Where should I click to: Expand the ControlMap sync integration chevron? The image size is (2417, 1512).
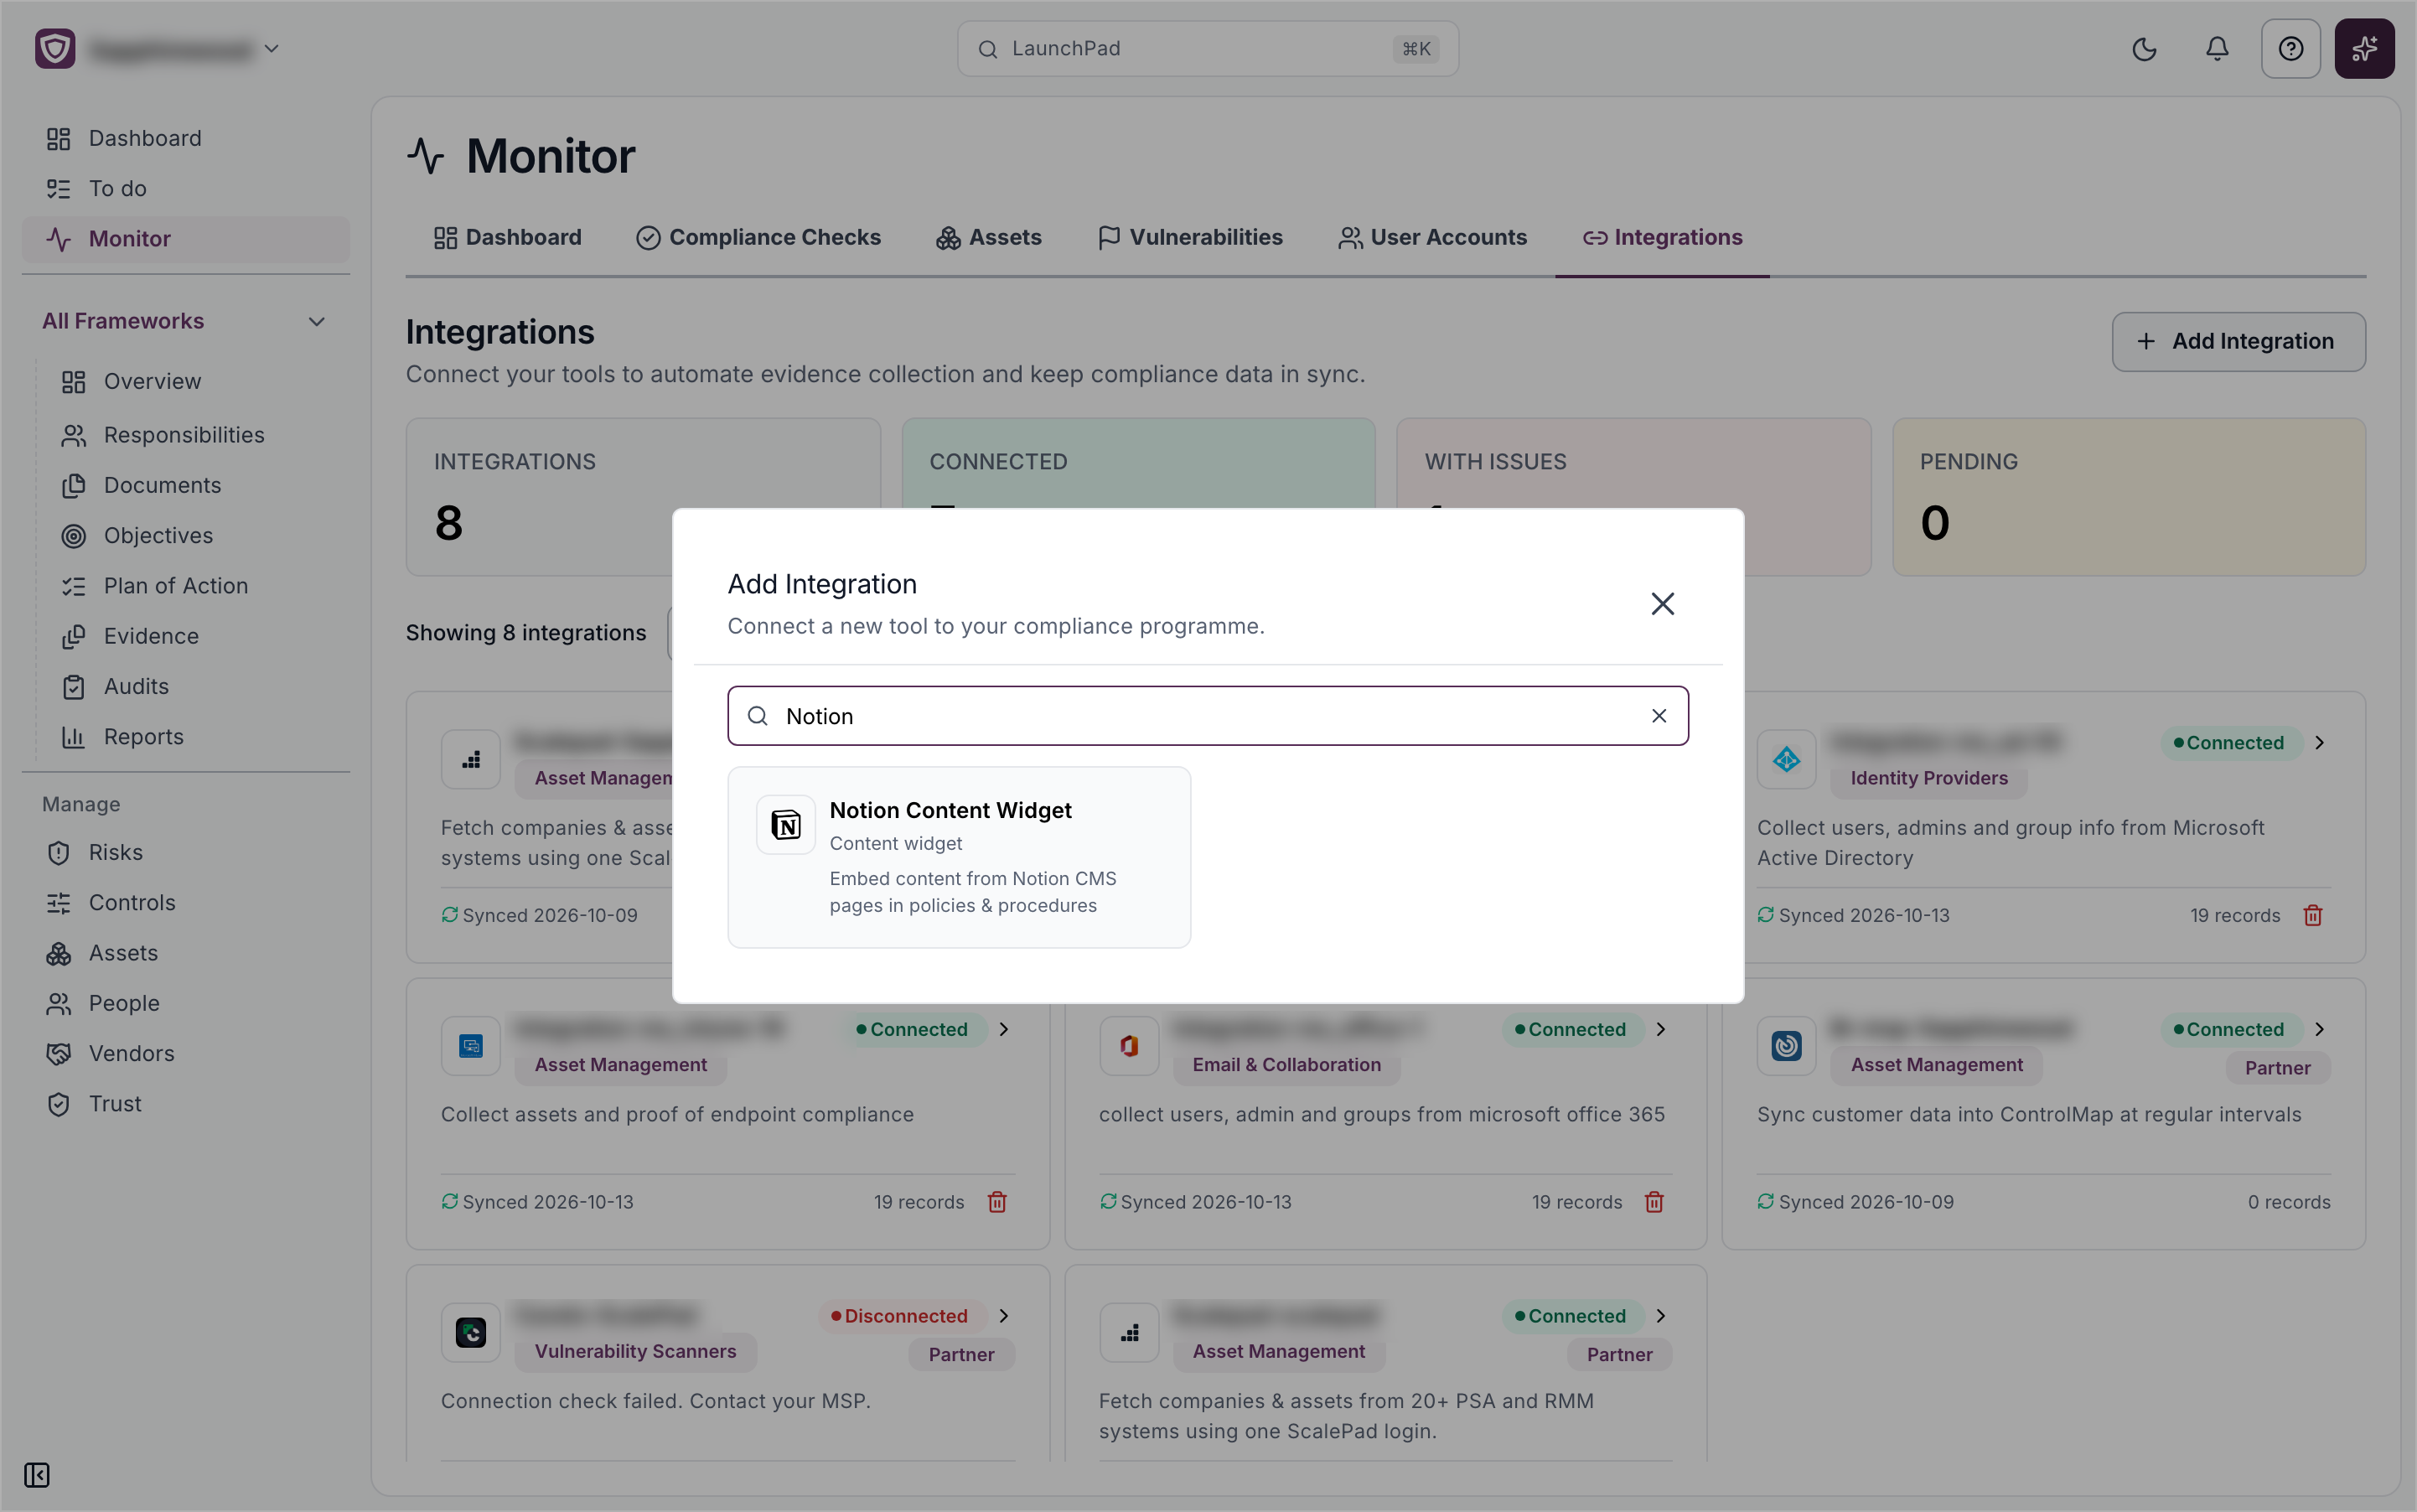(x=2319, y=1029)
